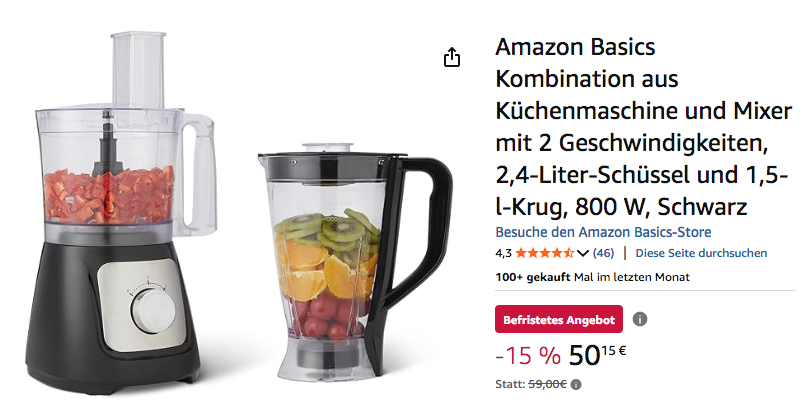807x407 pixels.
Task: Click the orange star rating icons
Action: click(545, 253)
